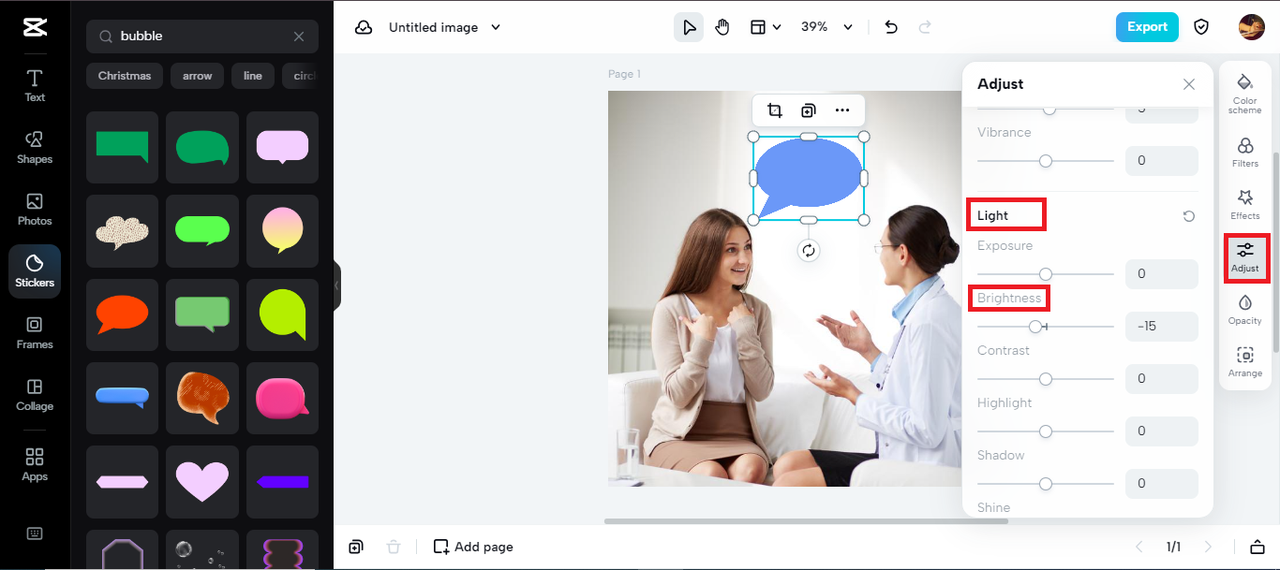Undo the last action

tap(891, 27)
